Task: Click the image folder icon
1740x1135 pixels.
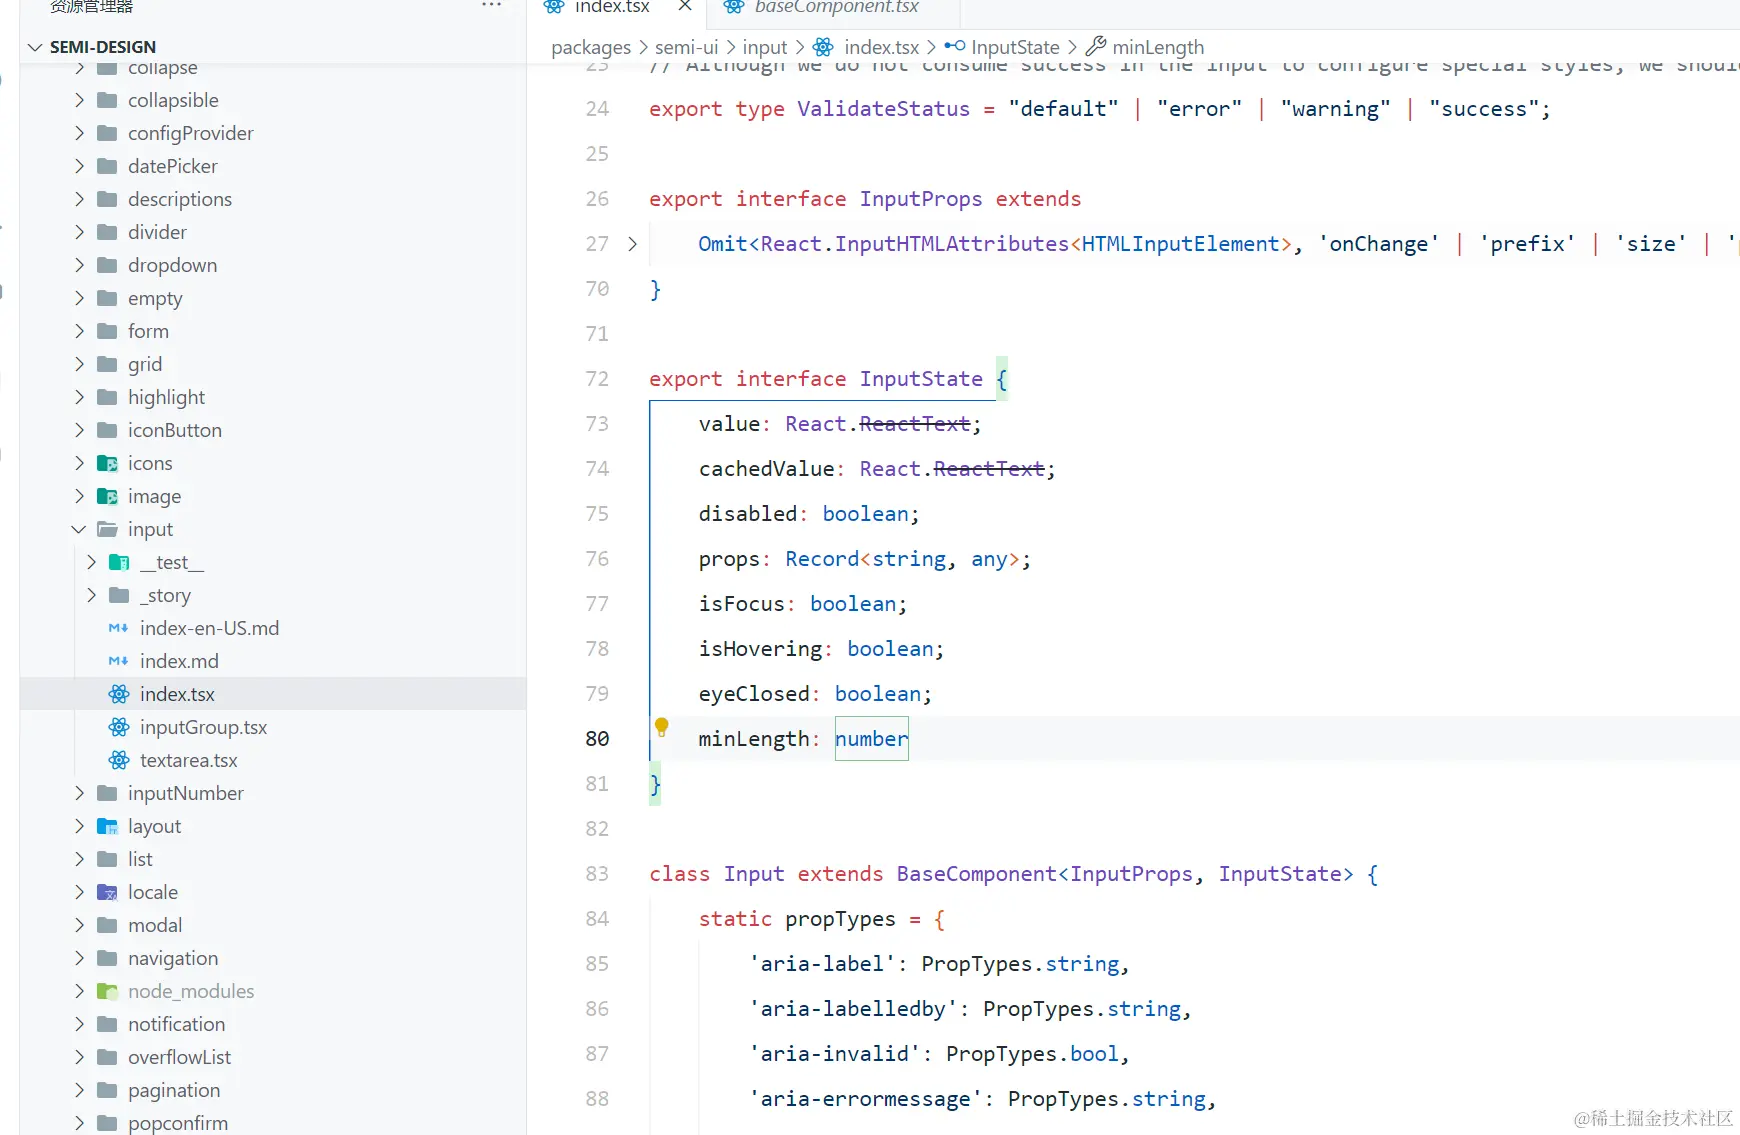Action: 107,496
